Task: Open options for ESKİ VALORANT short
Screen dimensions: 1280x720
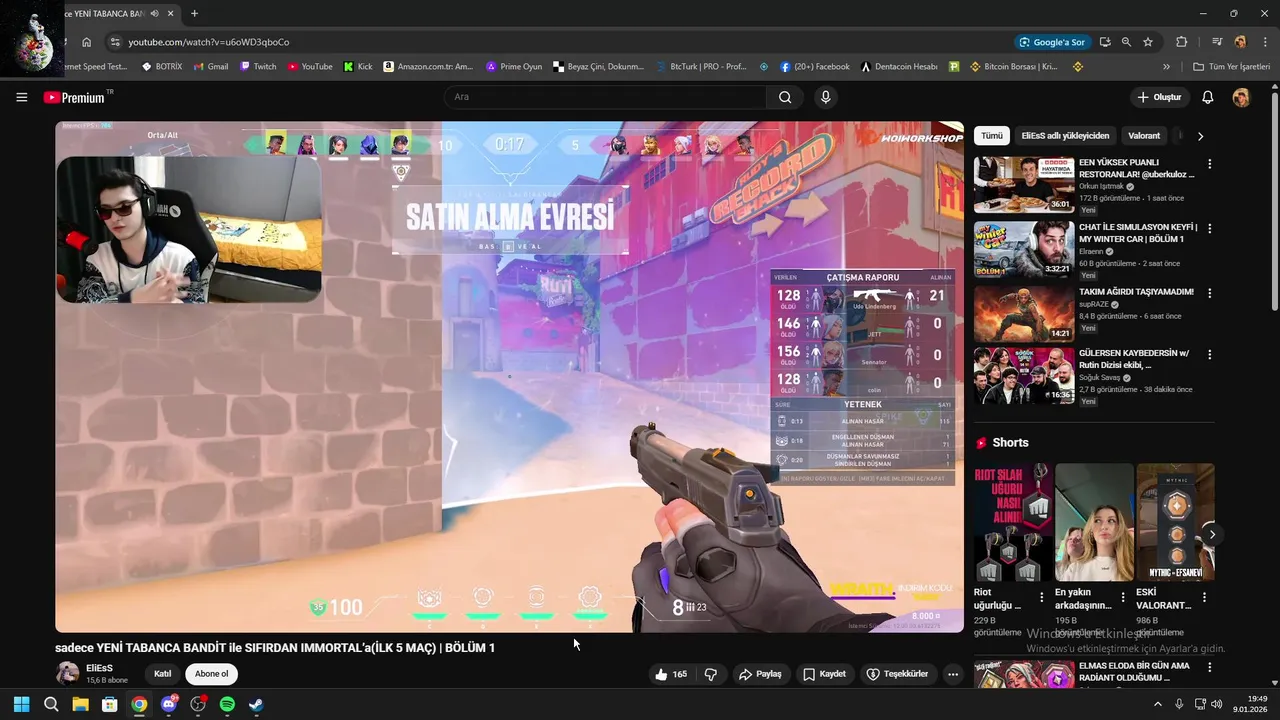Action: point(1204,597)
